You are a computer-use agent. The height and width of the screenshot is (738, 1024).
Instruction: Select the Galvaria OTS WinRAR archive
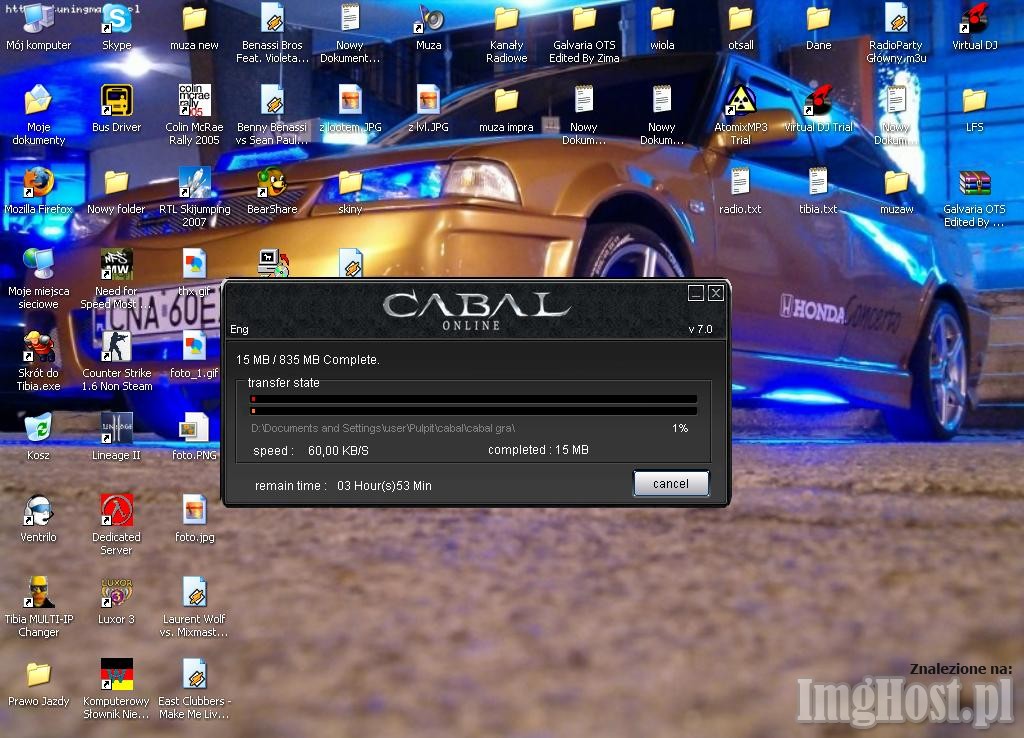point(974,183)
